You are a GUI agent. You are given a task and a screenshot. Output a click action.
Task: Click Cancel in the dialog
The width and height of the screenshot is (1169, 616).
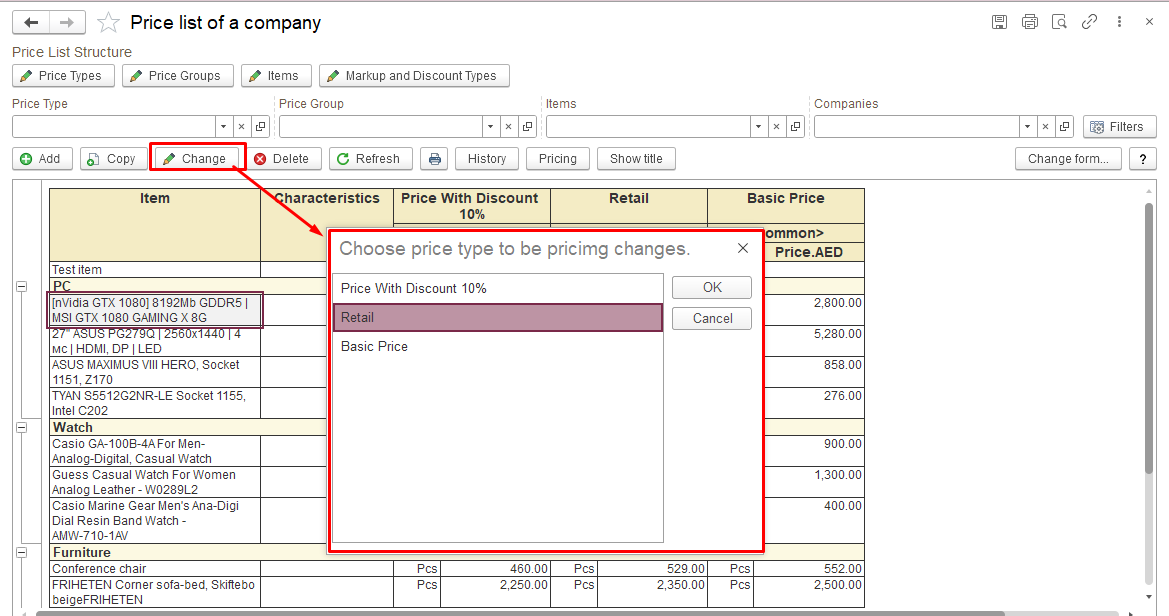[712, 318]
